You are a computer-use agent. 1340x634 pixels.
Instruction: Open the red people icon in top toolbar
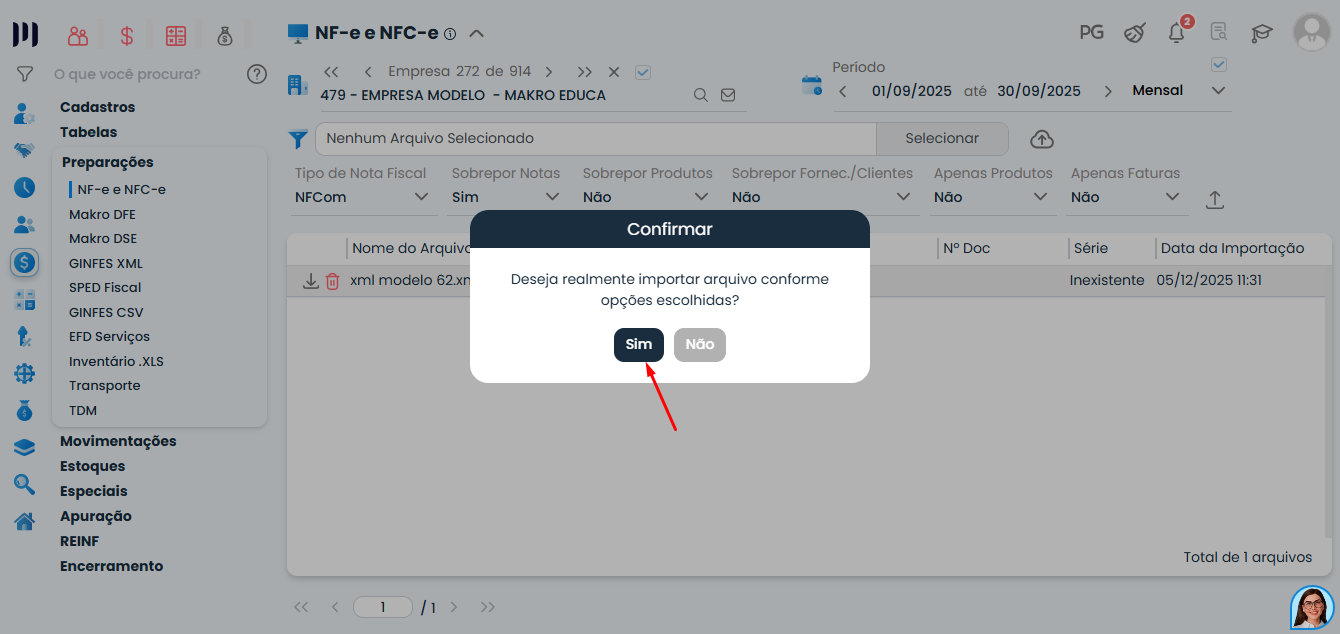pos(78,36)
